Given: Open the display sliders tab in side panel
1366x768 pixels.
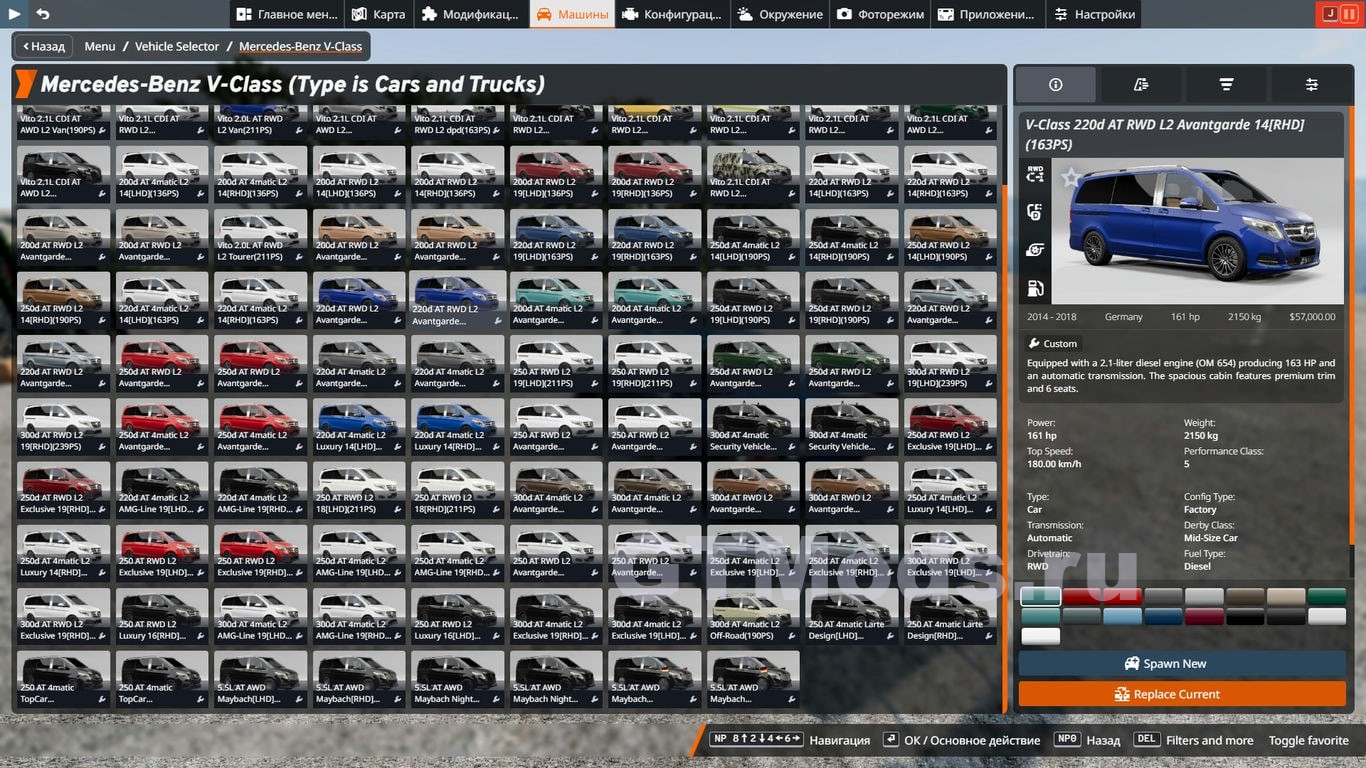Looking at the screenshot, I should point(1311,85).
